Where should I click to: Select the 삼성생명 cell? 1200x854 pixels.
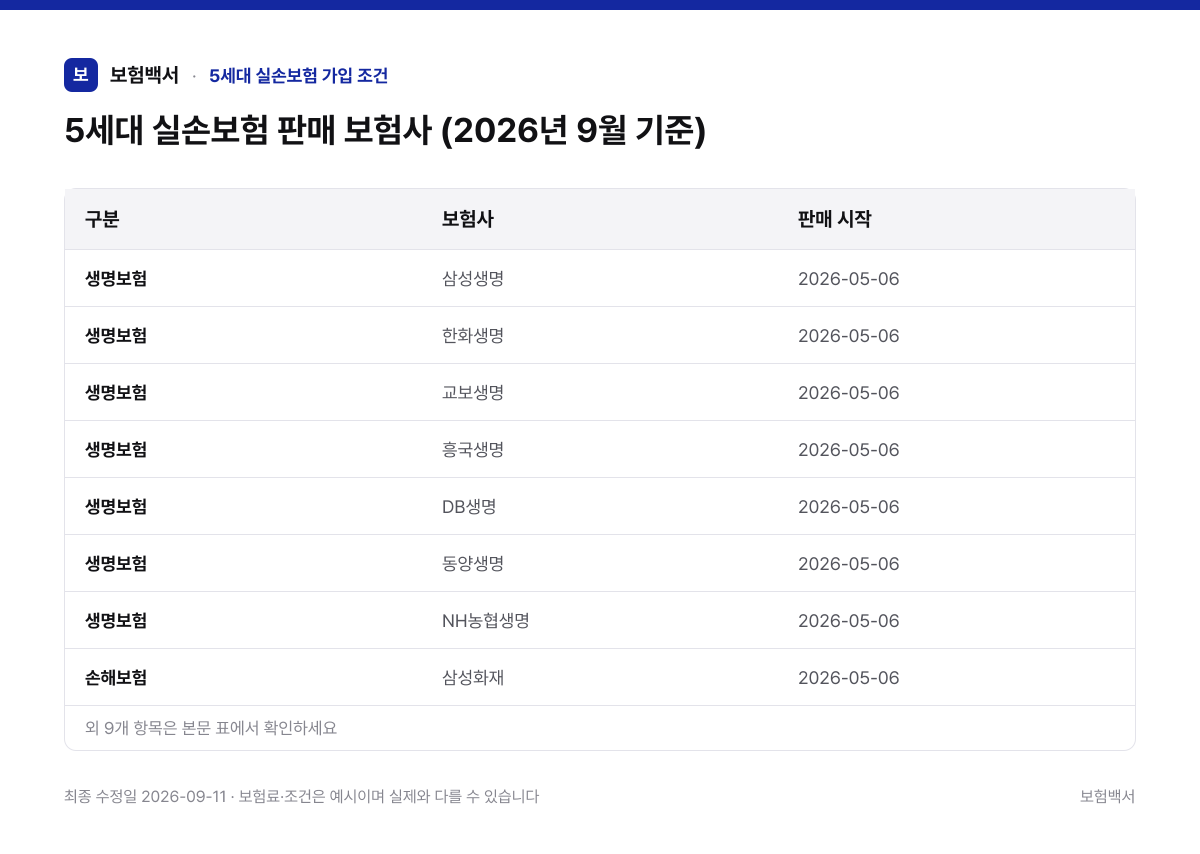coord(473,279)
